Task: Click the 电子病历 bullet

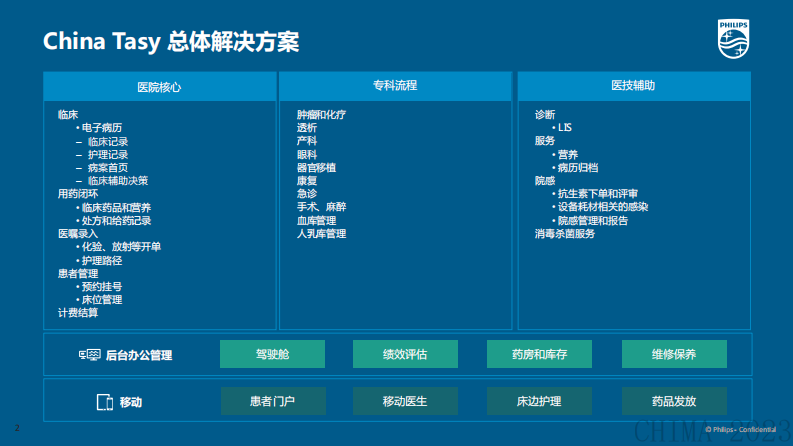Action: point(102,127)
